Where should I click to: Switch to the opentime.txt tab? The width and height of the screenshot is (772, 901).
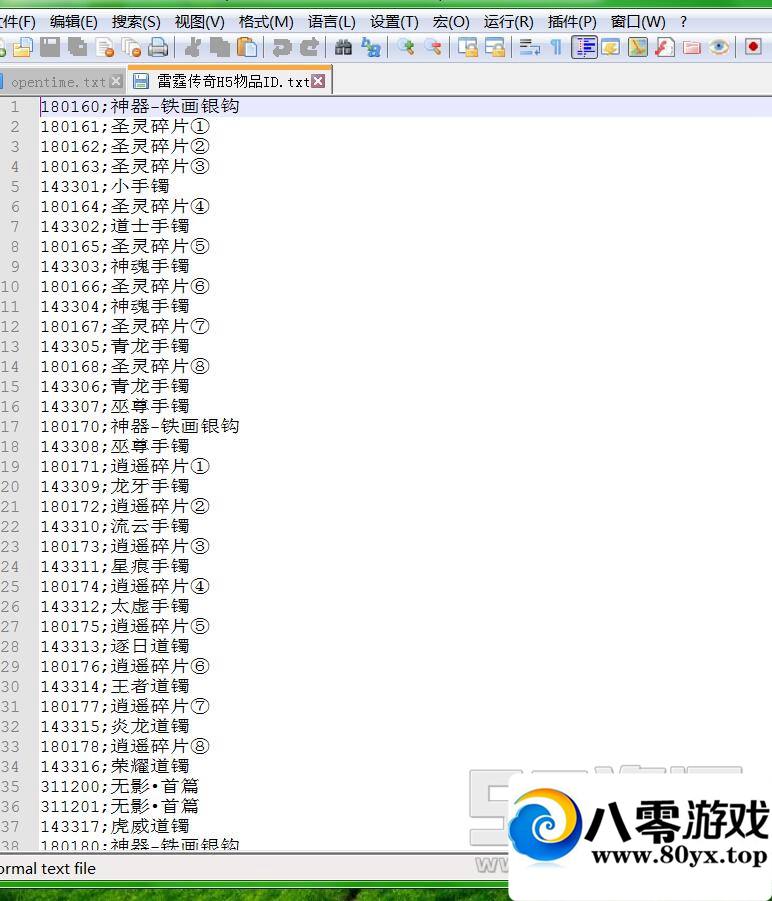58,82
